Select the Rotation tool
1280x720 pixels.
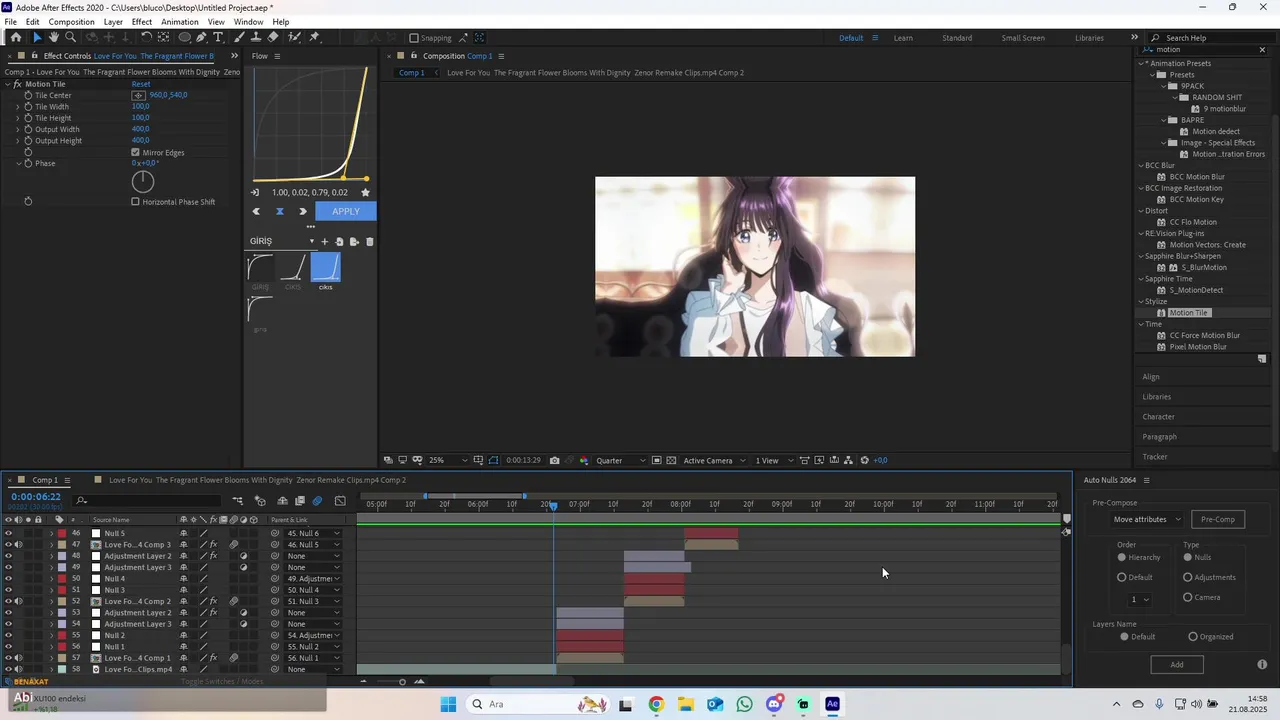(x=146, y=38)
